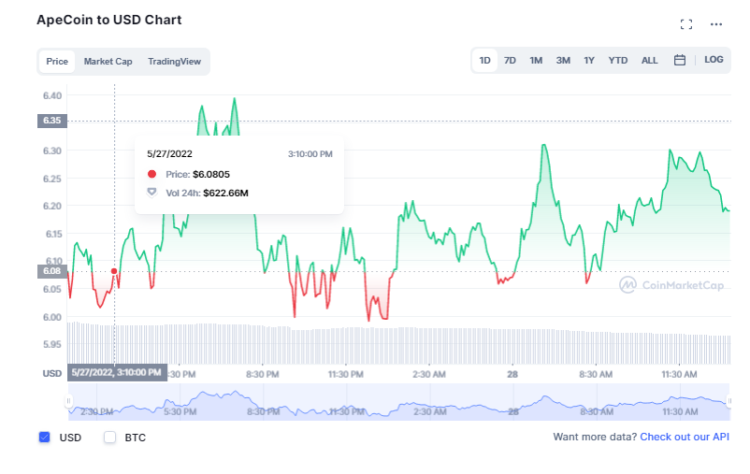The width and height of the screenshot is (750, 474).
Task: Click the 5.95 label on price axis
Action: pyautogui.click(x=52, y=344)
